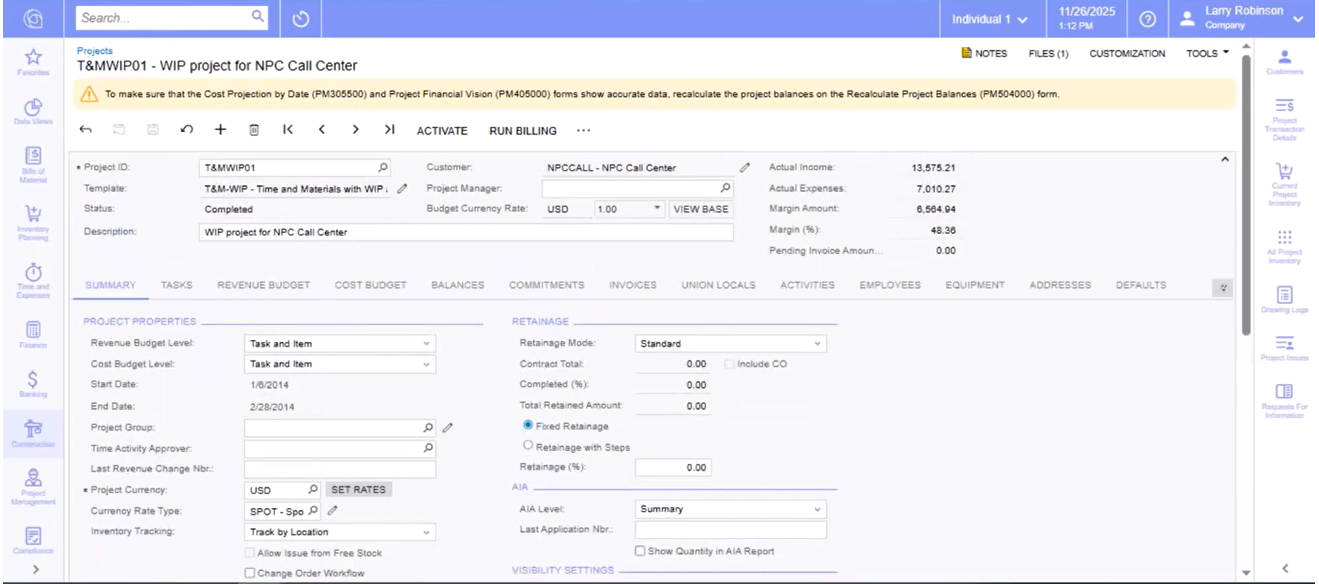Screen dimensions: 1319x584
Task: Open Favorites in the left sidebar
Action: pyautogui.click(x=33, y=60)
